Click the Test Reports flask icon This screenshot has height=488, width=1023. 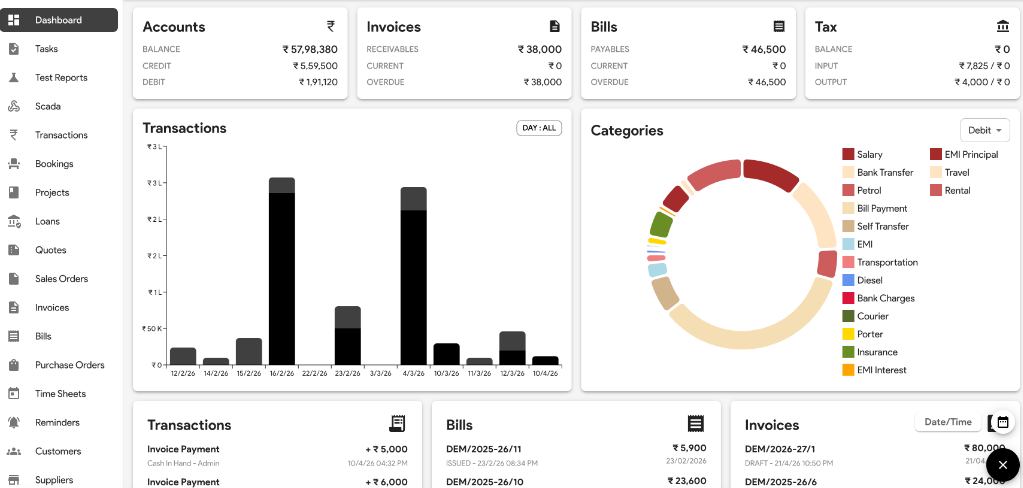(x=13, y=78)
